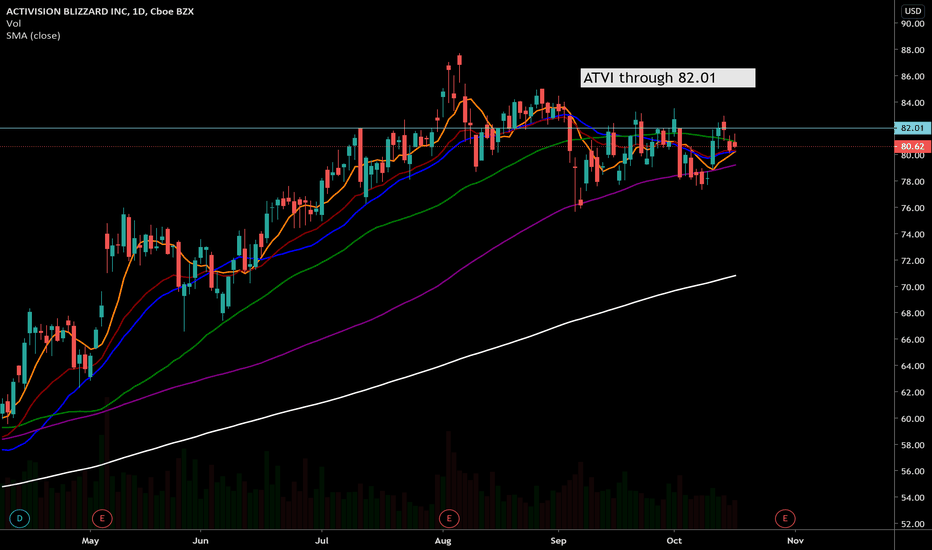Click the May label on time axis

(90, 540)
